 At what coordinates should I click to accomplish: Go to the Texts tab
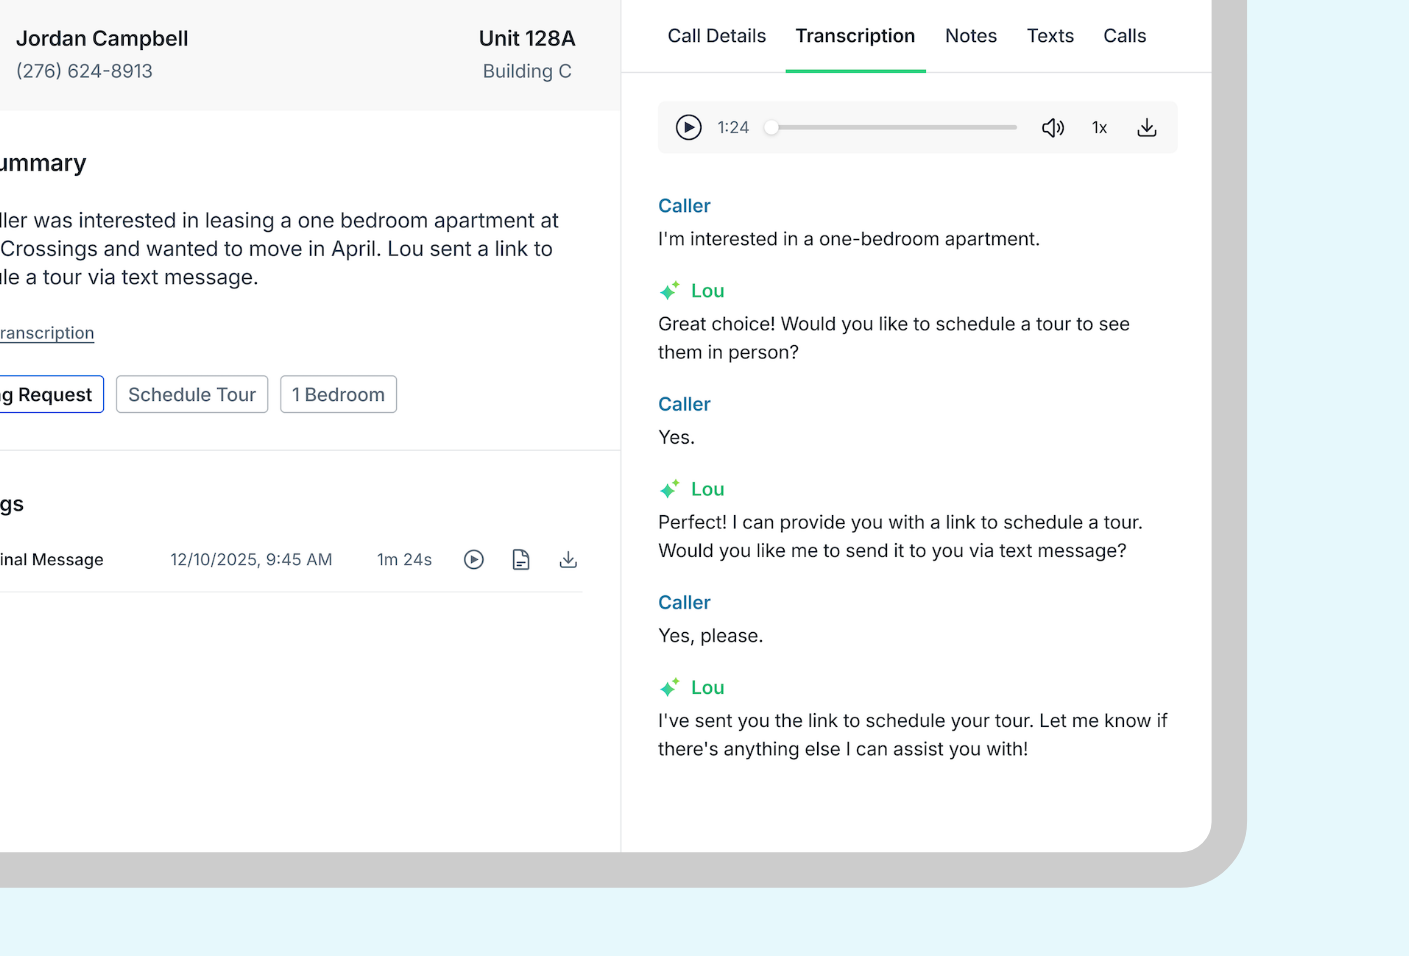tap(1050, 36)
